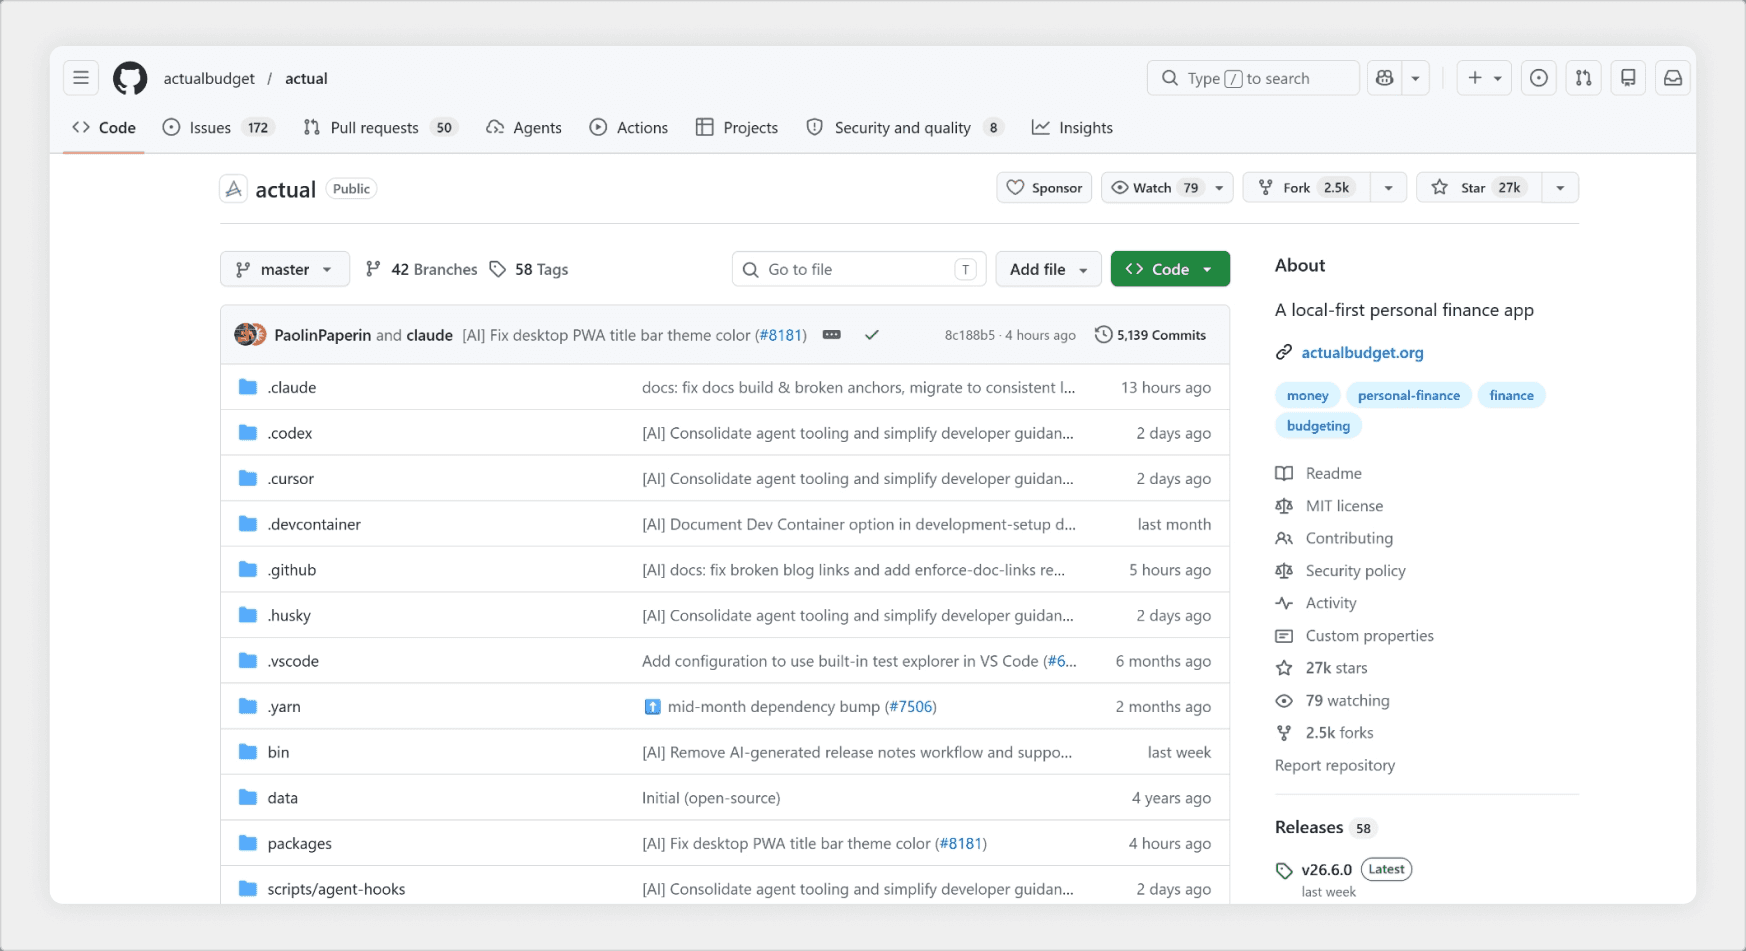
Task: Select the personal-finance topic tag
Action: 1409,395
